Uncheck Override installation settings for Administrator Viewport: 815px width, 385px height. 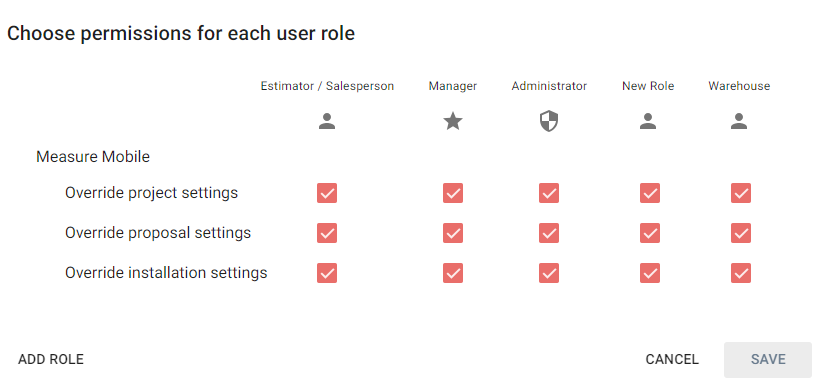point(549,273)
